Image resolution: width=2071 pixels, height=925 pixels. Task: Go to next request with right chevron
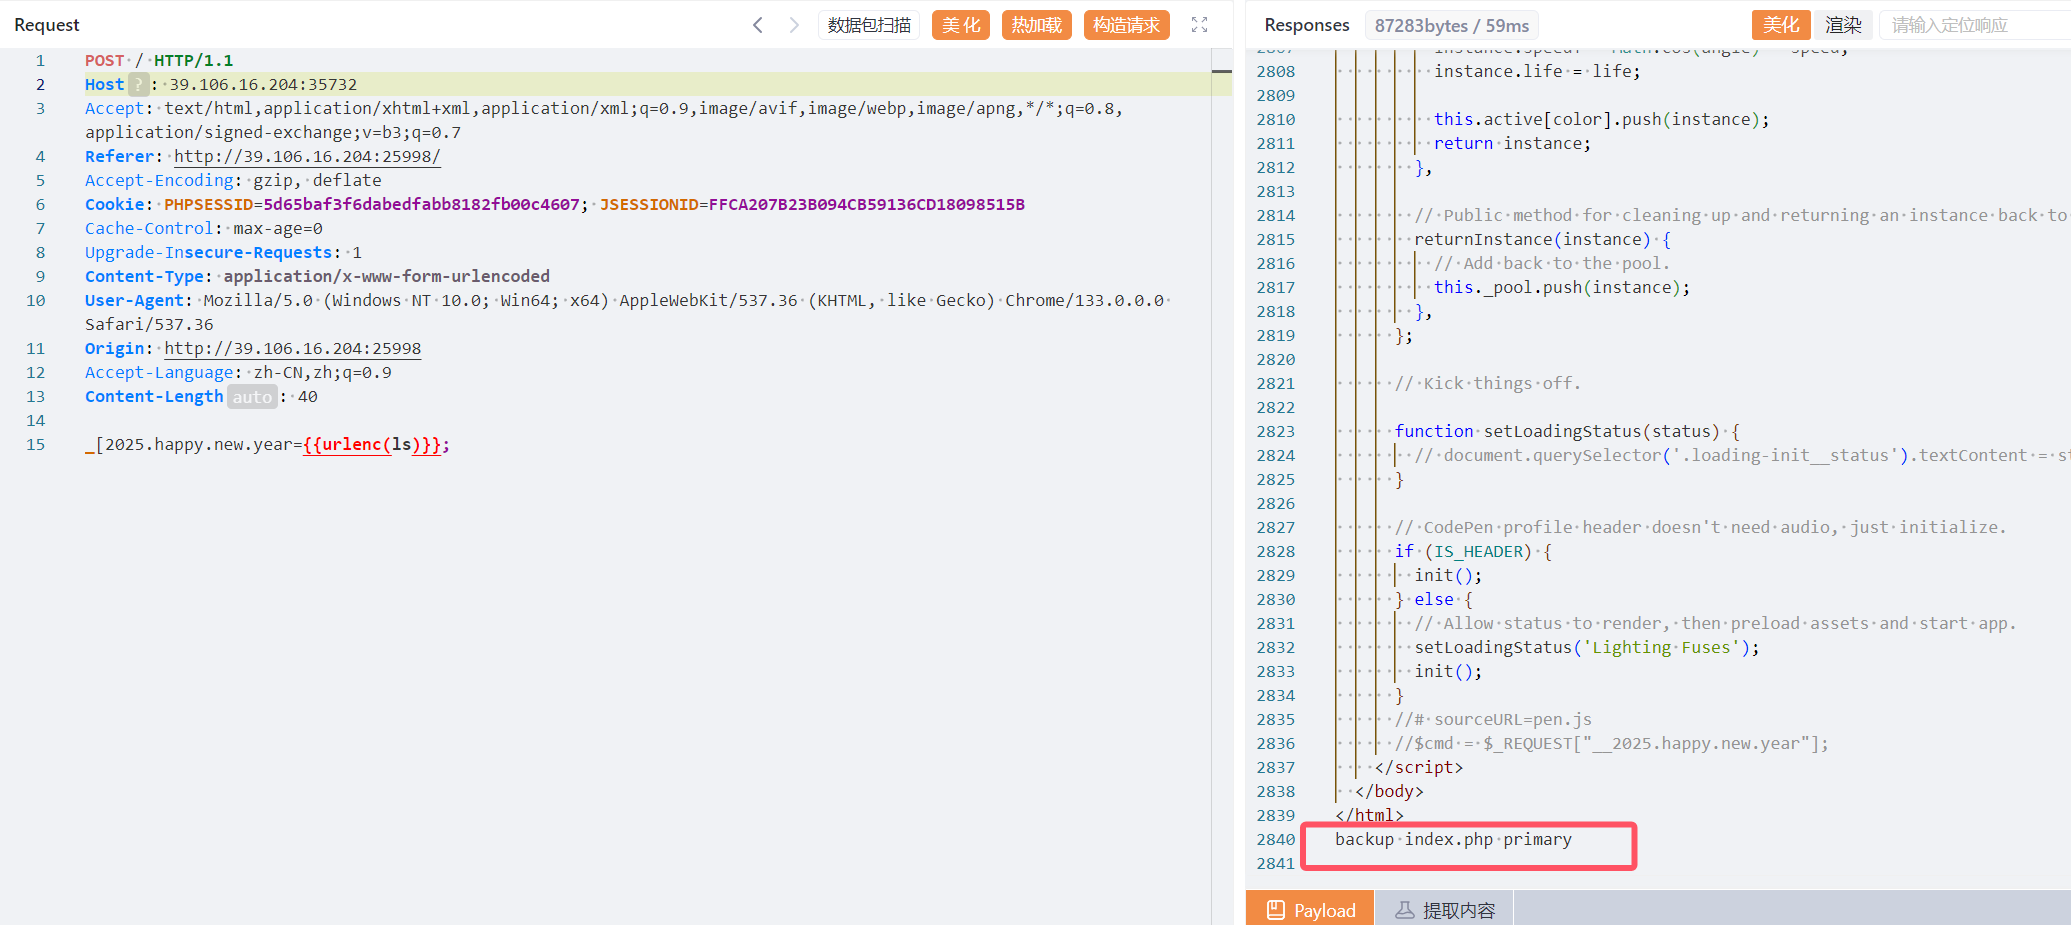794,25
